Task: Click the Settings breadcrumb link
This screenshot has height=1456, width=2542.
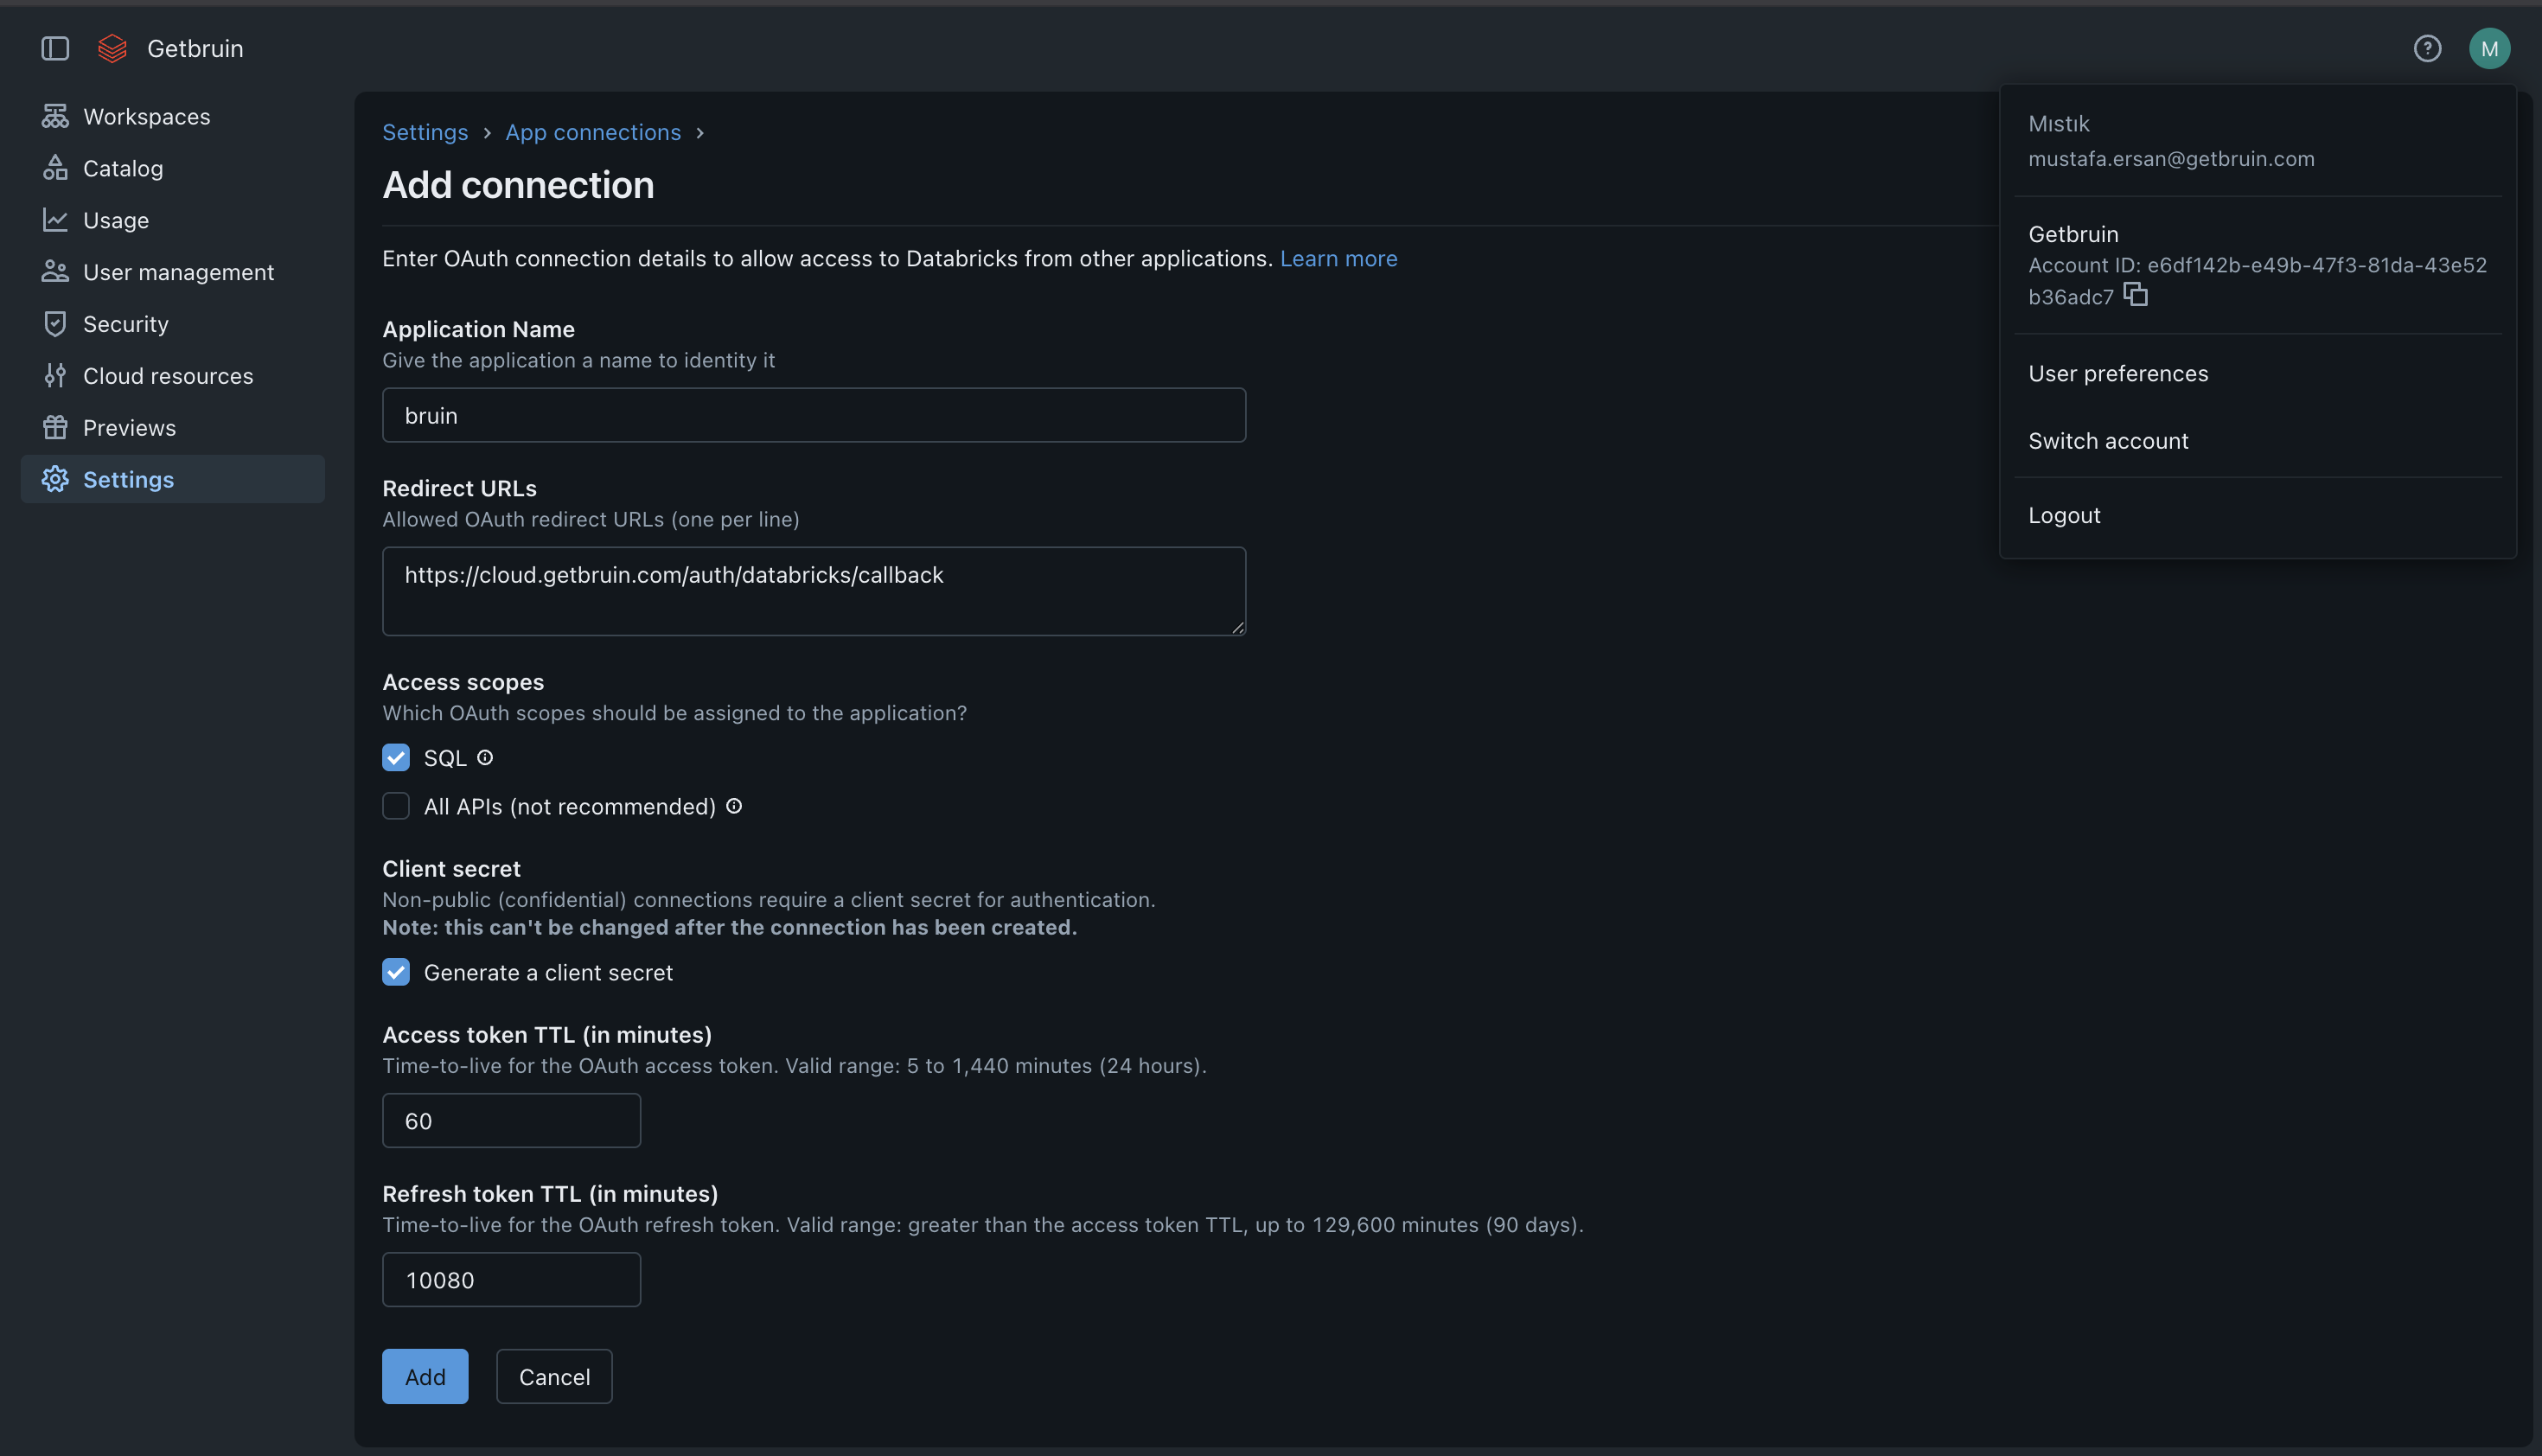Action: tap(425, 132)
